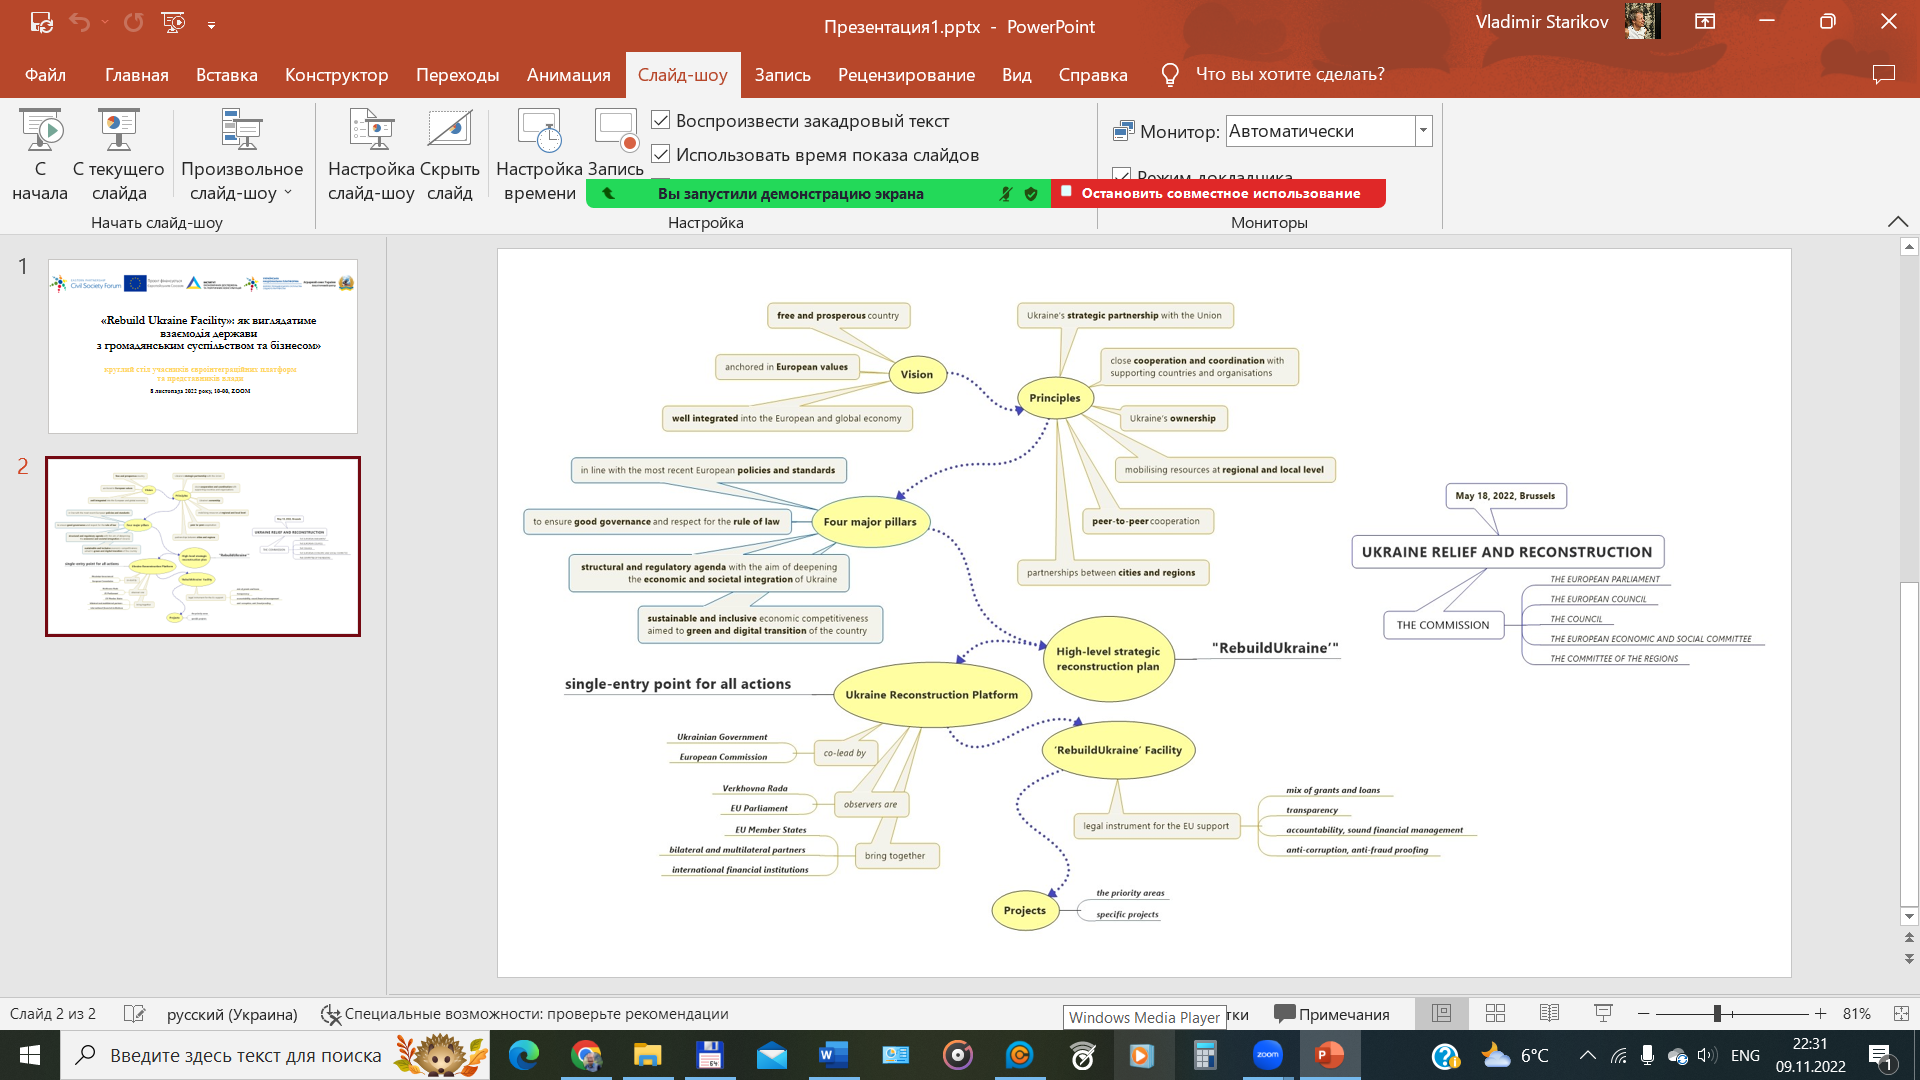
Task: Click the ribbon display options icon
Action: click(1705, 21)
